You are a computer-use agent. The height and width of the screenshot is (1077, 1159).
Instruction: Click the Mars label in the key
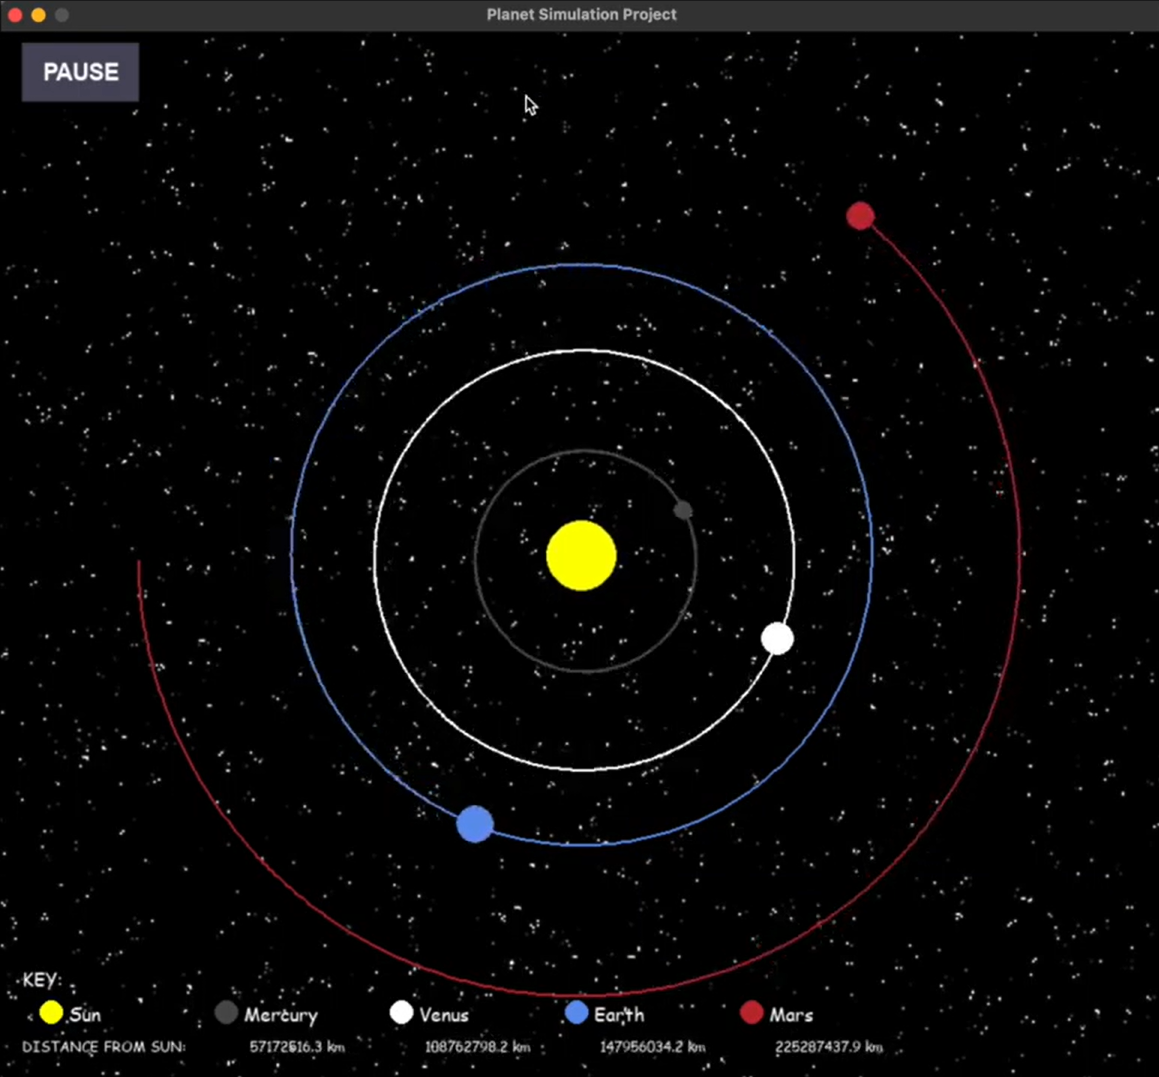(x=792, y=1015)
